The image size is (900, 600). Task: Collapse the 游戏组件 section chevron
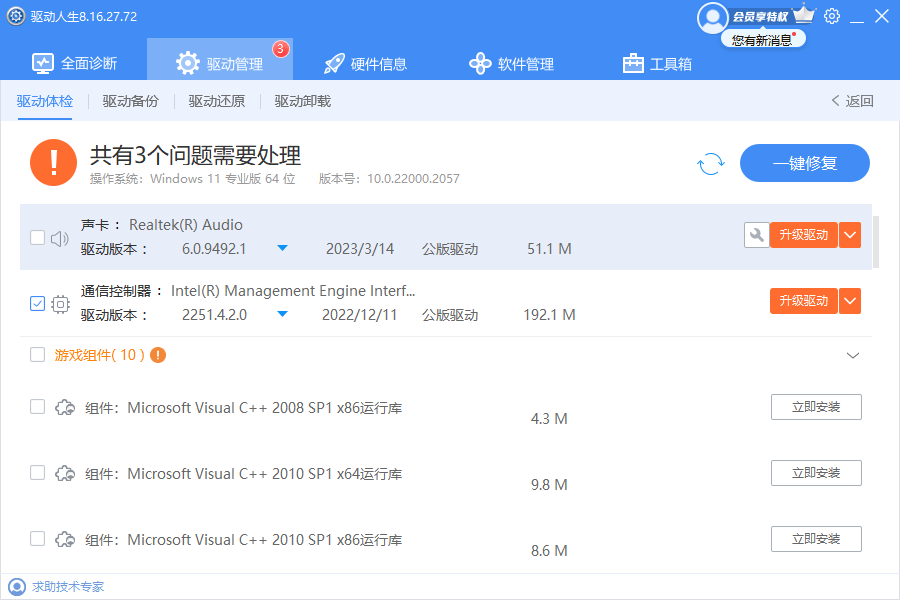(853, 355)
